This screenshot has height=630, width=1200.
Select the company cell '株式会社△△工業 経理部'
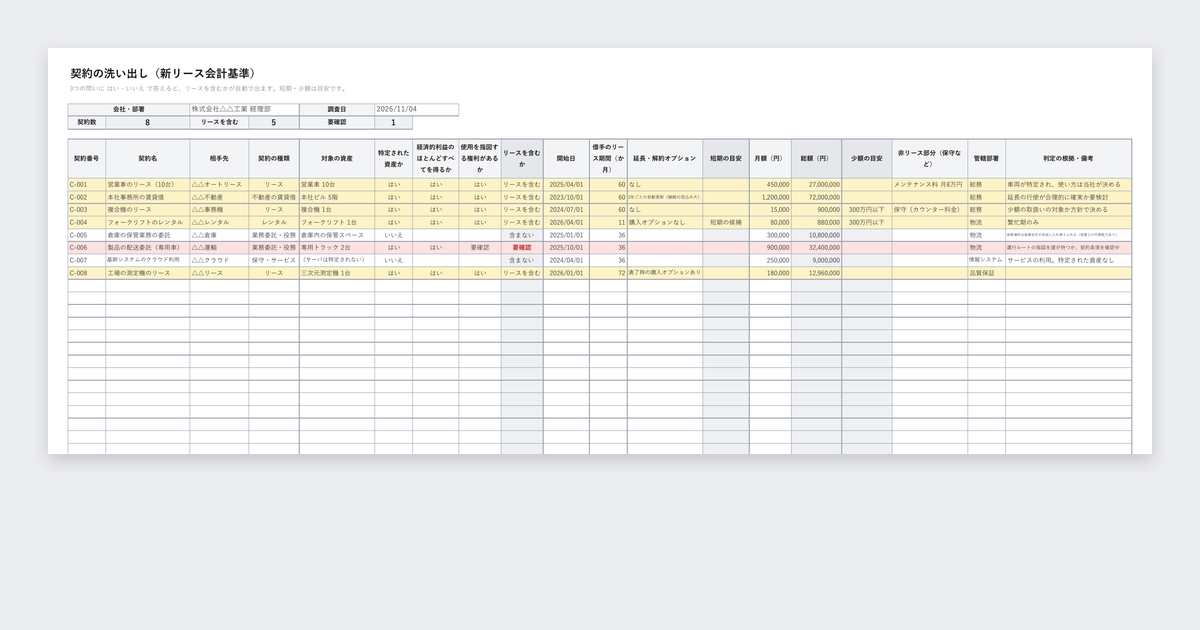[244, 109]
